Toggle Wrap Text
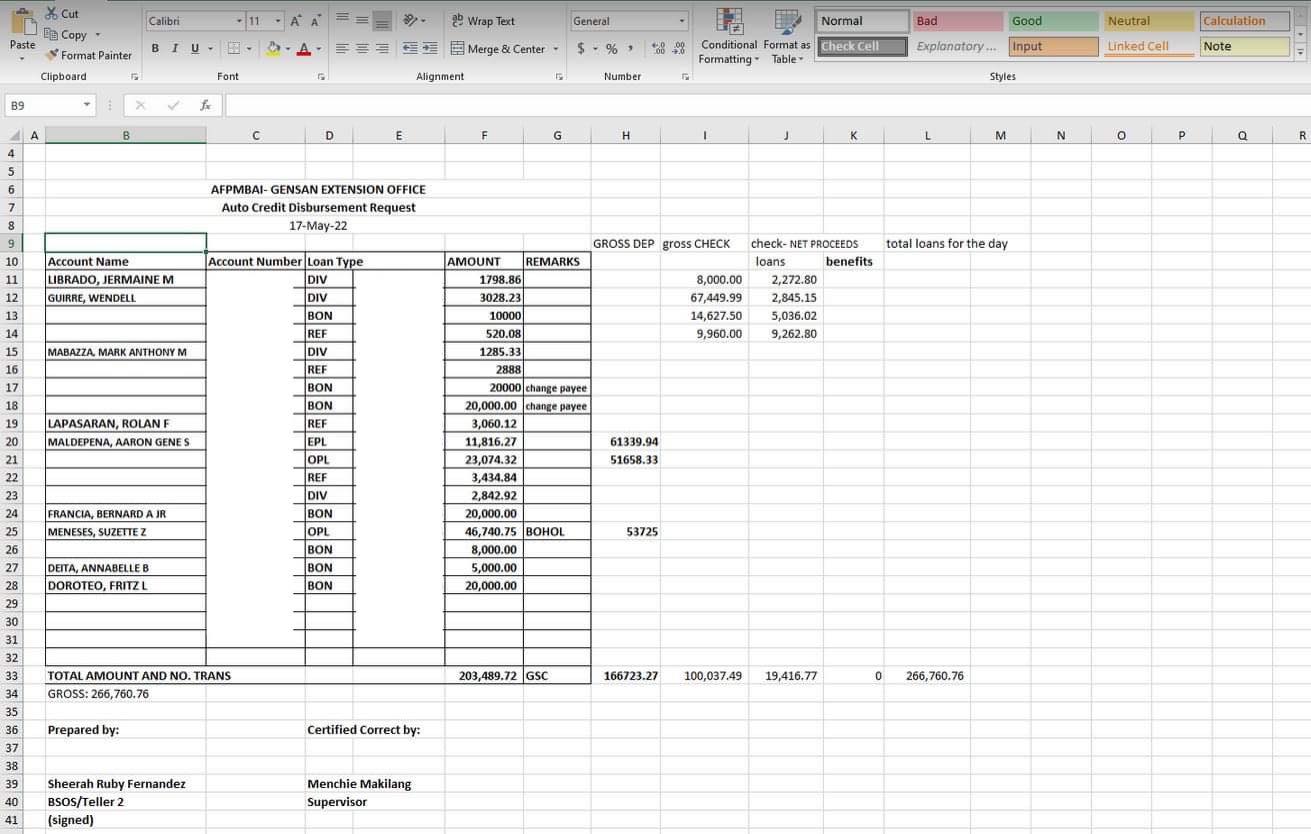Screen dimensions: 1311x834 [483, 20]
